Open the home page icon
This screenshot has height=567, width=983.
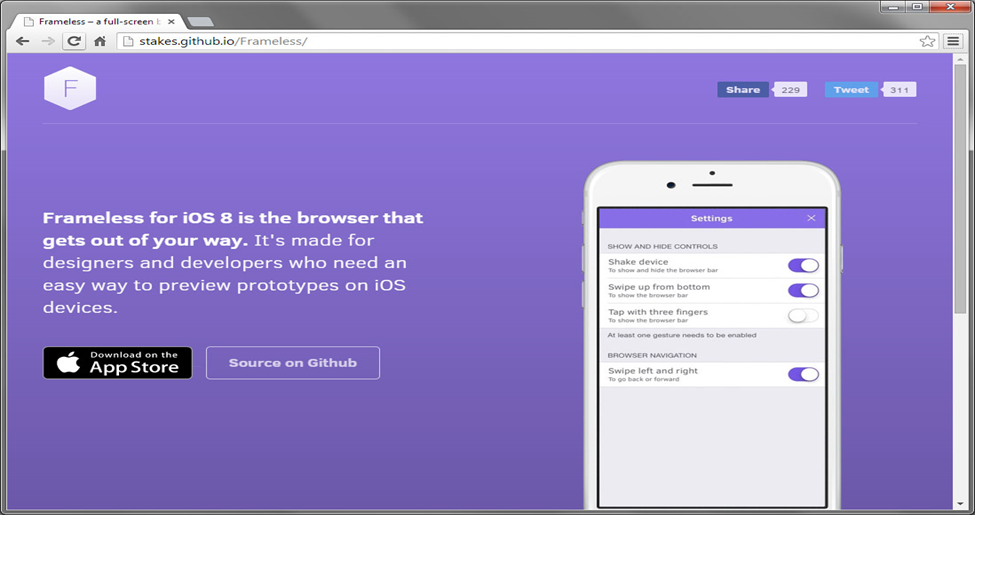100,41
